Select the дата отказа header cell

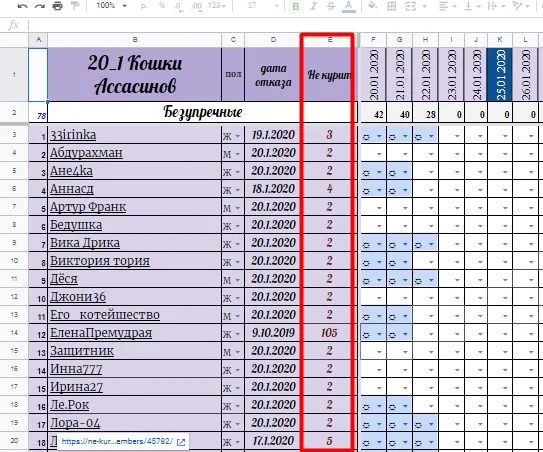273,74
